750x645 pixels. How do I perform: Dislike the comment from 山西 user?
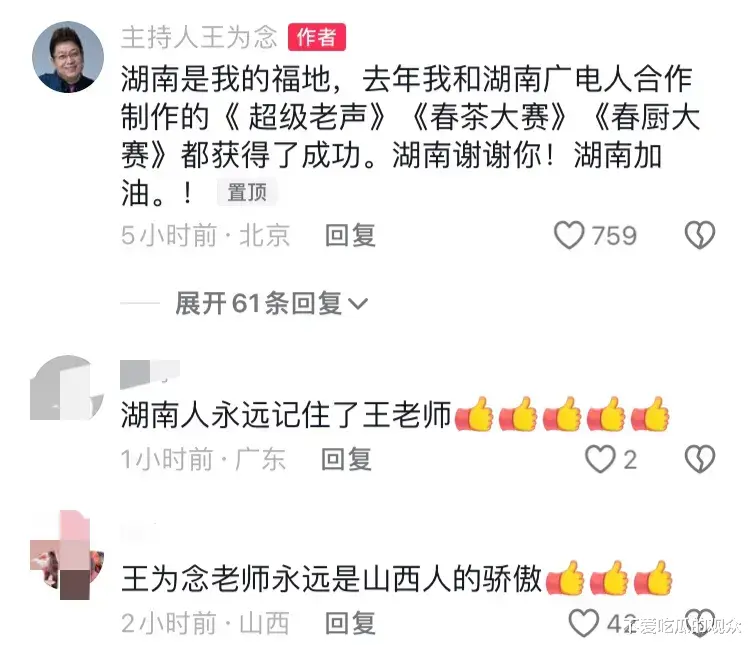(700, 623)
